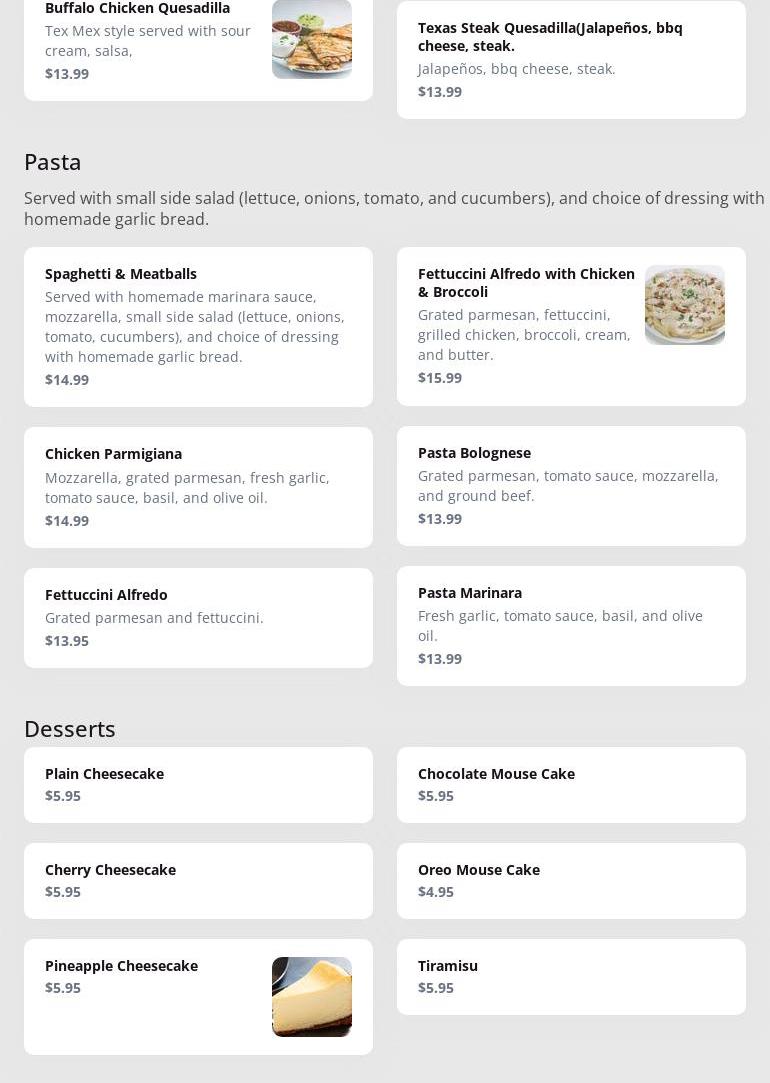The image size is (770, 1083).
Task: Add Plain Cheesecake dessert
Action: click(198, 785)
